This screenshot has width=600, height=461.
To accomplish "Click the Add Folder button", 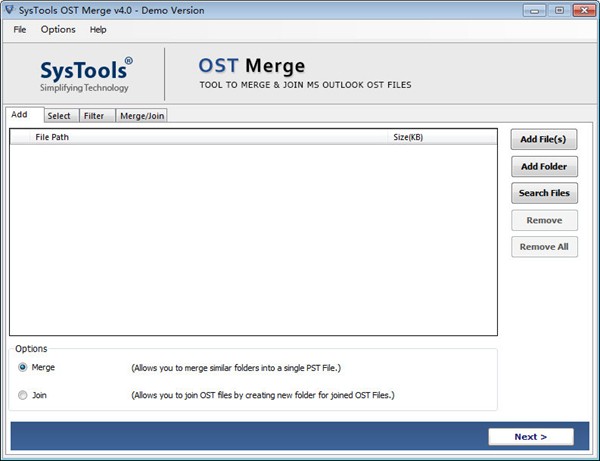I will [x=544, y=166].
